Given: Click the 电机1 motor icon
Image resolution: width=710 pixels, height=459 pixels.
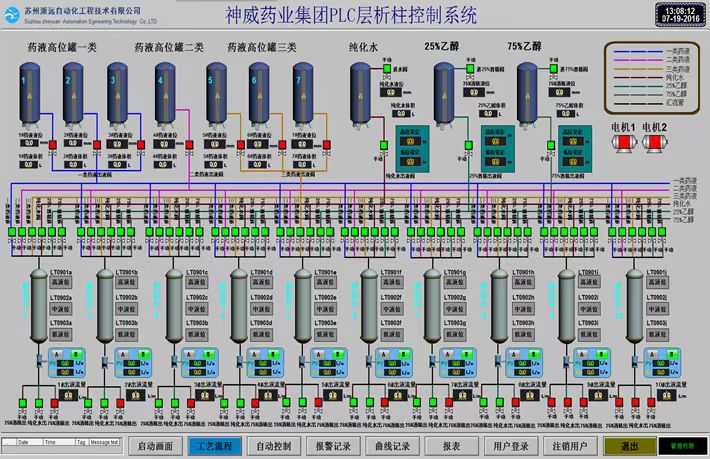Looking at the screenshot, I should click(x=623, y=145).
